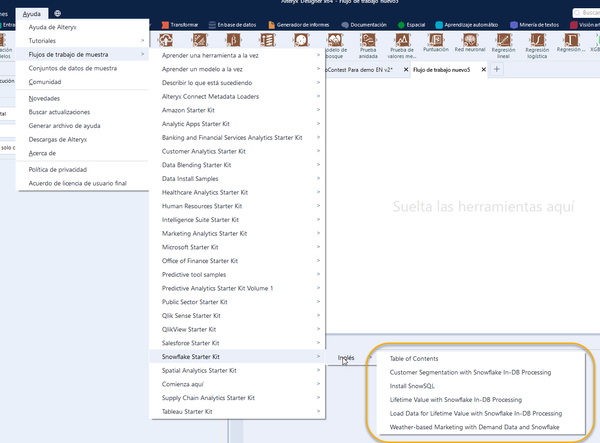
Task: Close the Flujo de trabajo nuevo5 tab
Action: tap(483, 70)
